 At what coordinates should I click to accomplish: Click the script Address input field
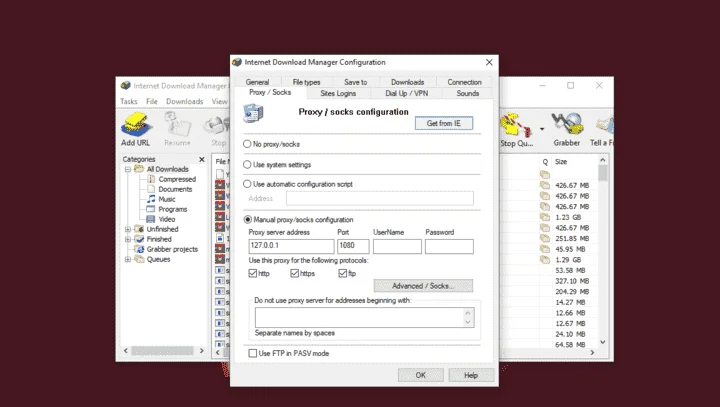point(380,198)
